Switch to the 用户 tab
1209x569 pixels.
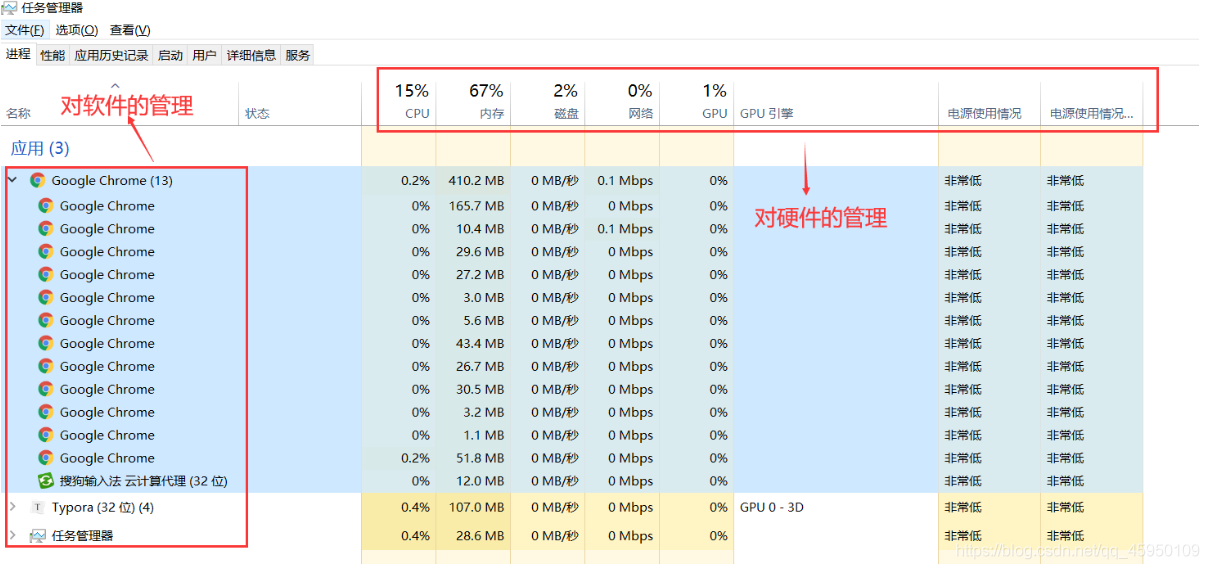(204, 56)
